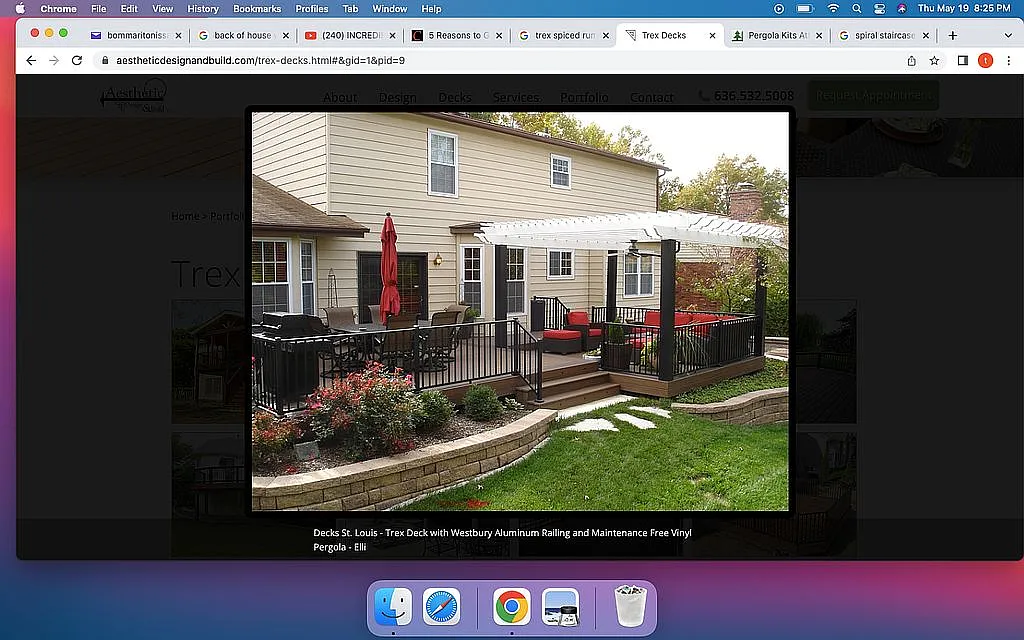Open Chrome from the Dock
This screenshot has height=640, width=1024.
coord(511,607)
